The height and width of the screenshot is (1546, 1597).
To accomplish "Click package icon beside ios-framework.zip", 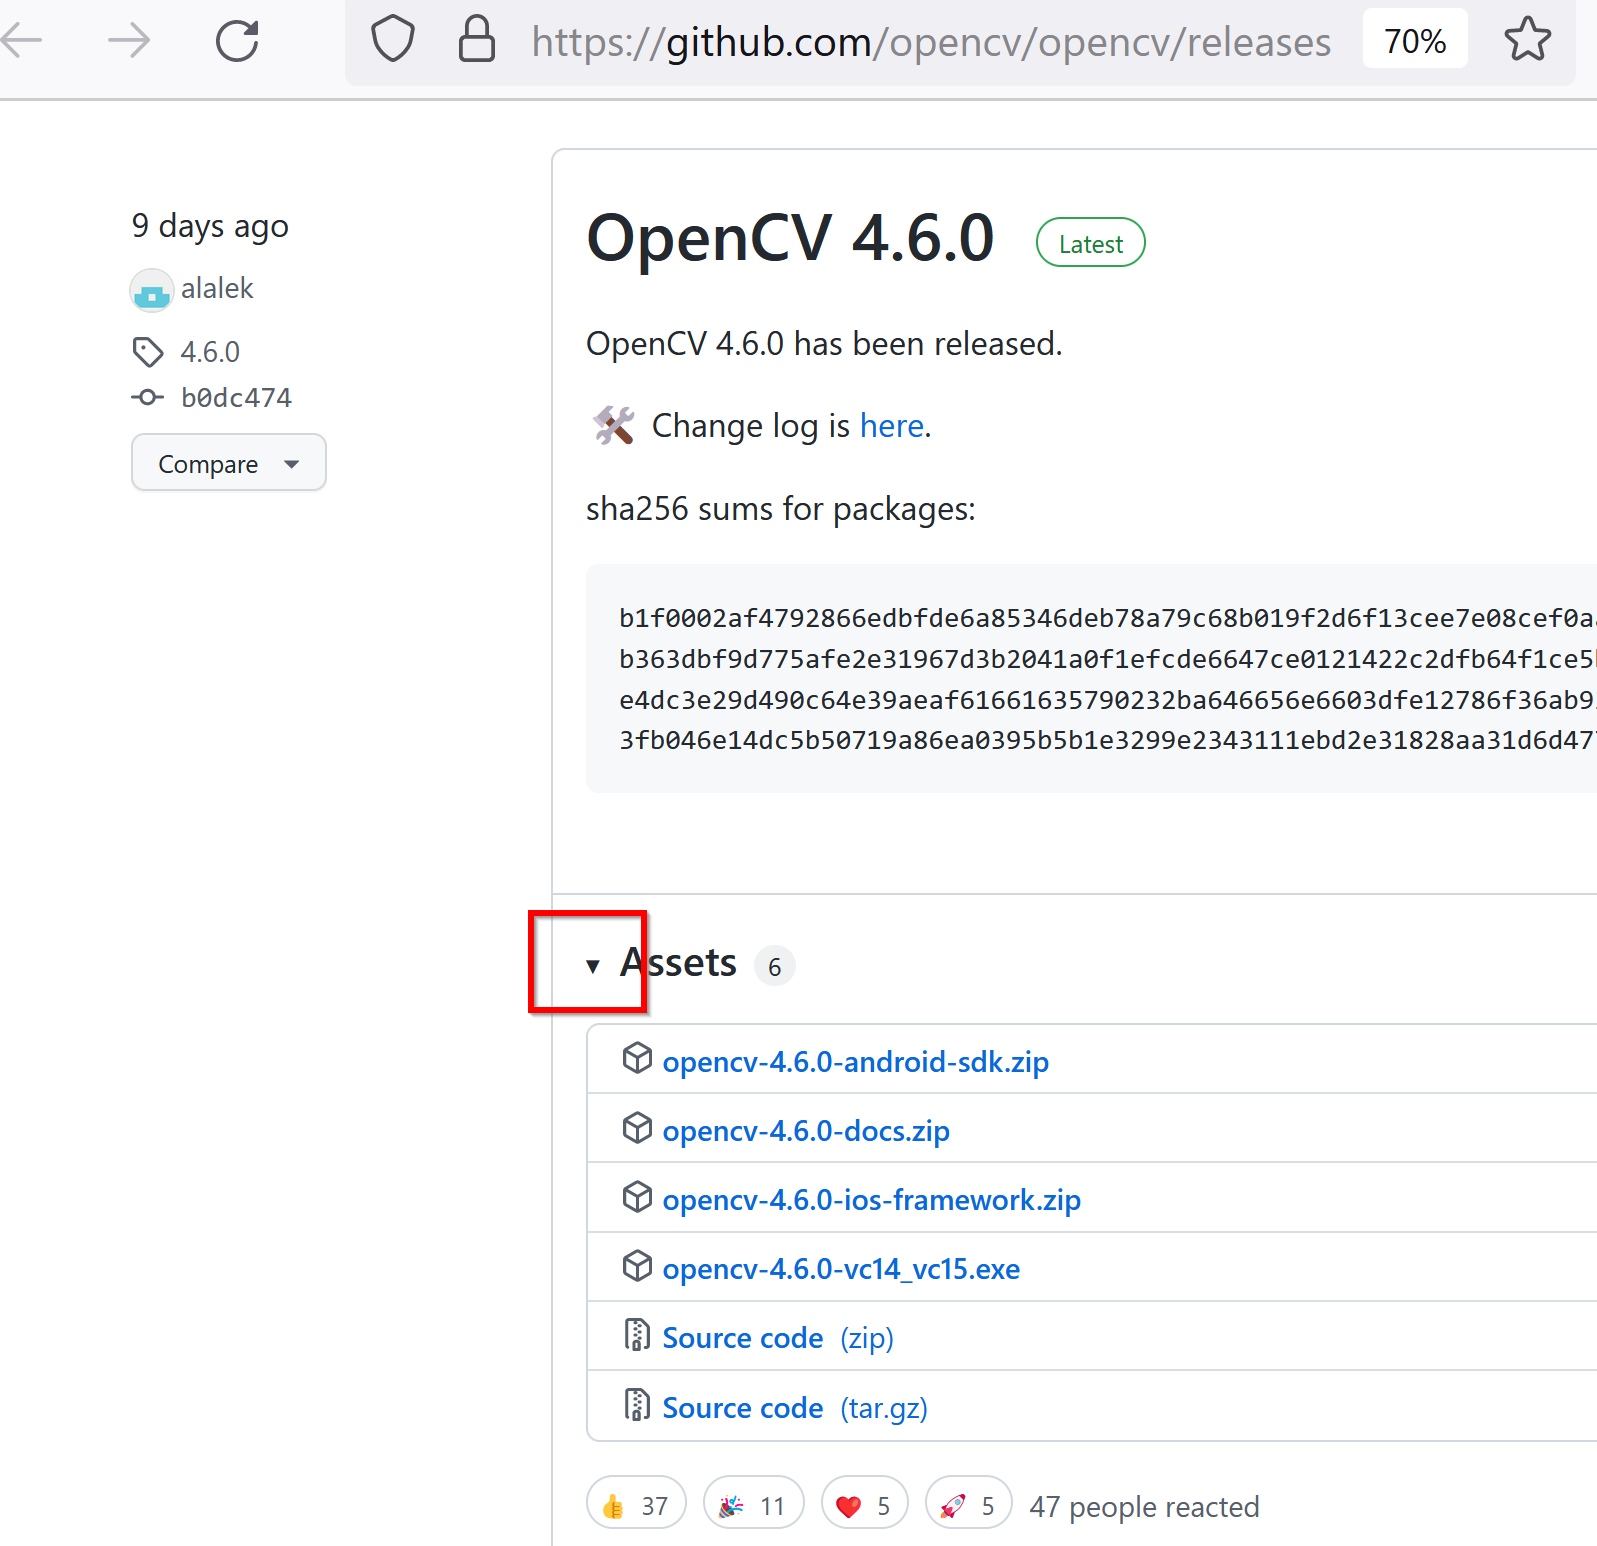I will click(x=637, y=1196).
